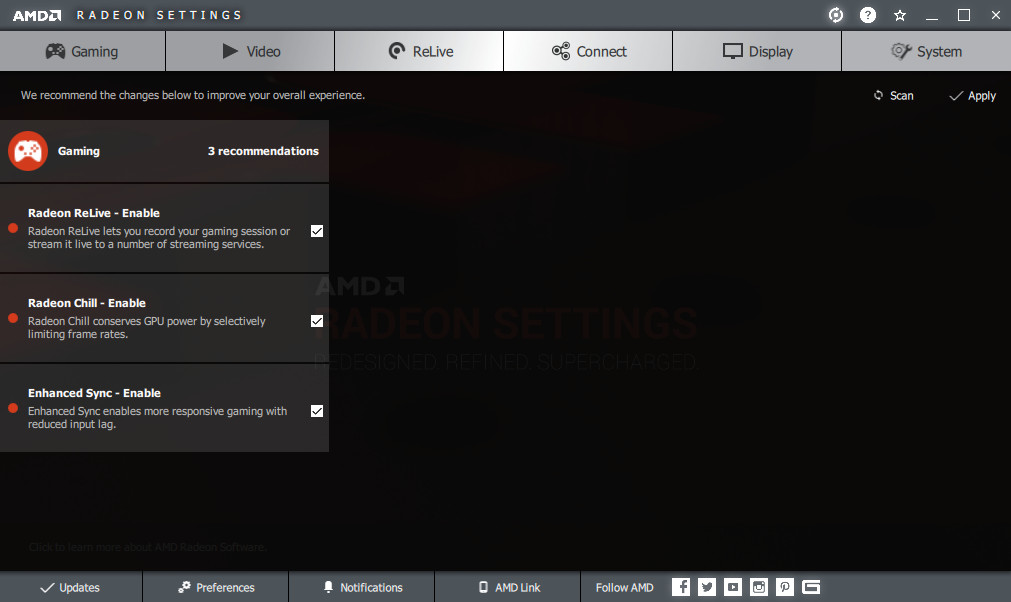Click Apply to accept recommendations
1011x602 pixels.
pyautogui.click(x=972, y=96)
